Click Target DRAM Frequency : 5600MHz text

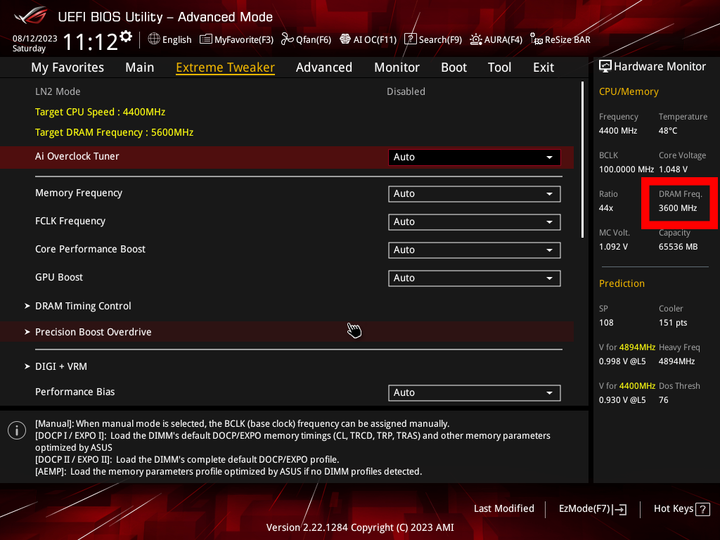114,132
